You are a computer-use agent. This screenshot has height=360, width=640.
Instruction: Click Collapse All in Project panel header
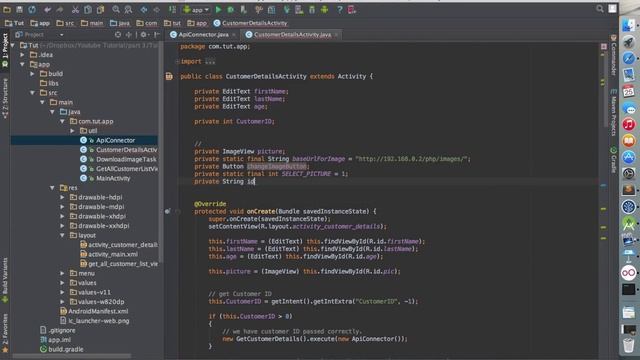129,35
